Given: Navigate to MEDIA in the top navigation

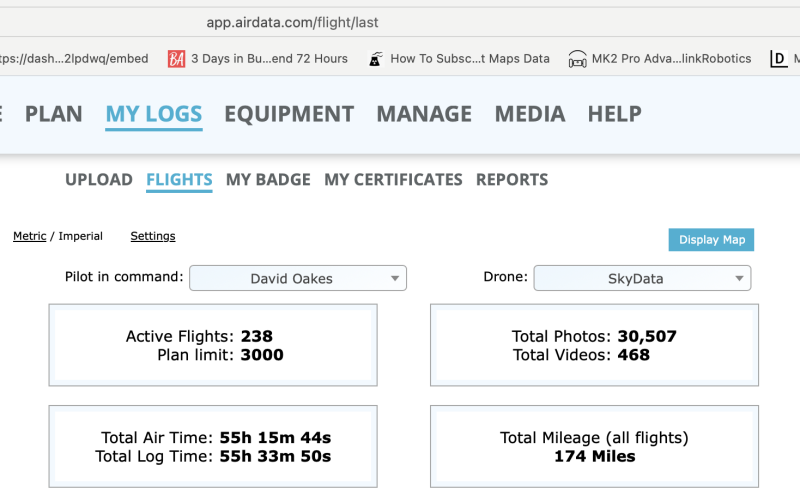Looking at the screenshot, I should point(530,114).
